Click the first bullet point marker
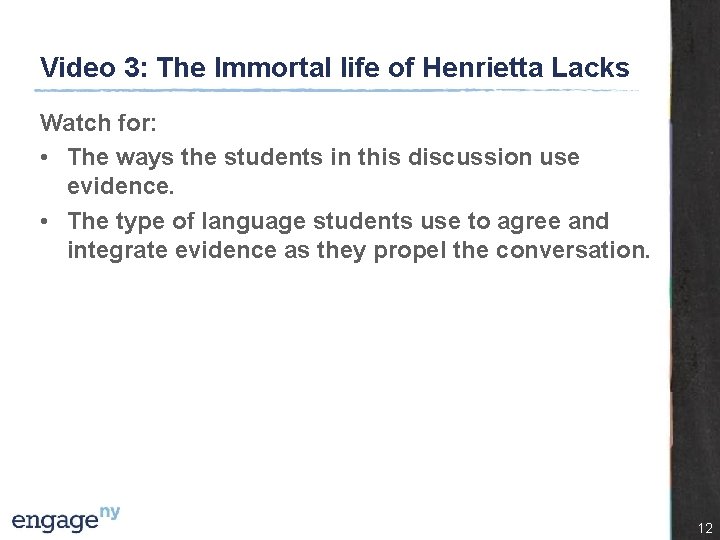This screenshot has height=540, width=720. click(x=46, y=159)
